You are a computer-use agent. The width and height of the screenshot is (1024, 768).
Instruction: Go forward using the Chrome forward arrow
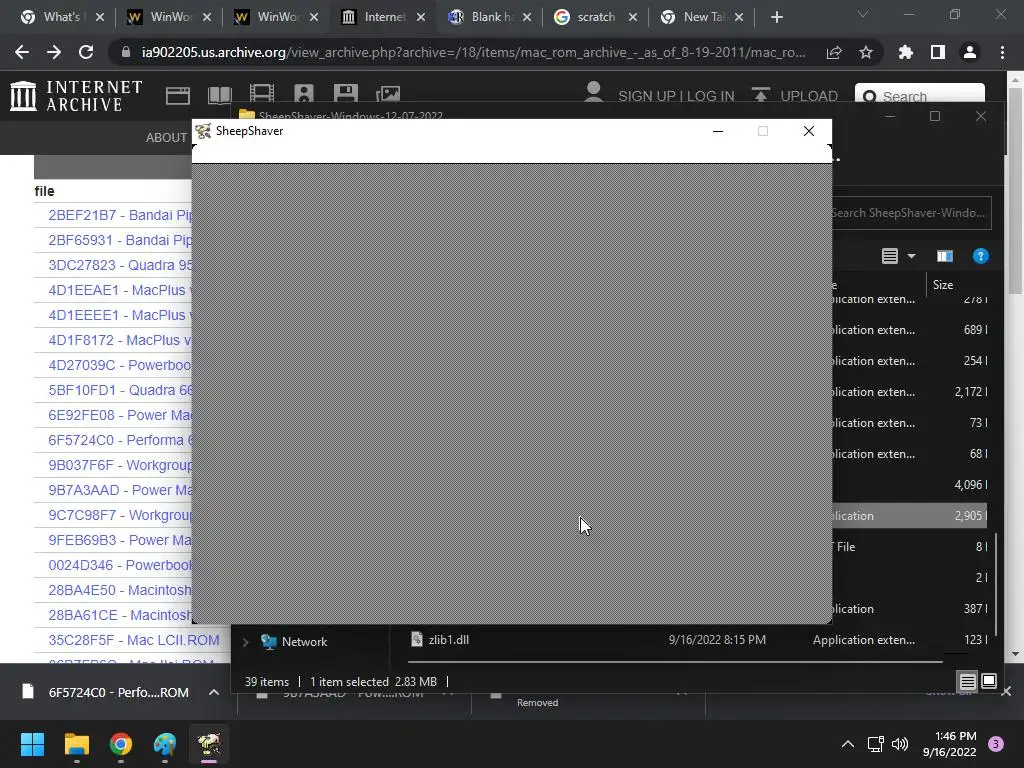(54, 52)
